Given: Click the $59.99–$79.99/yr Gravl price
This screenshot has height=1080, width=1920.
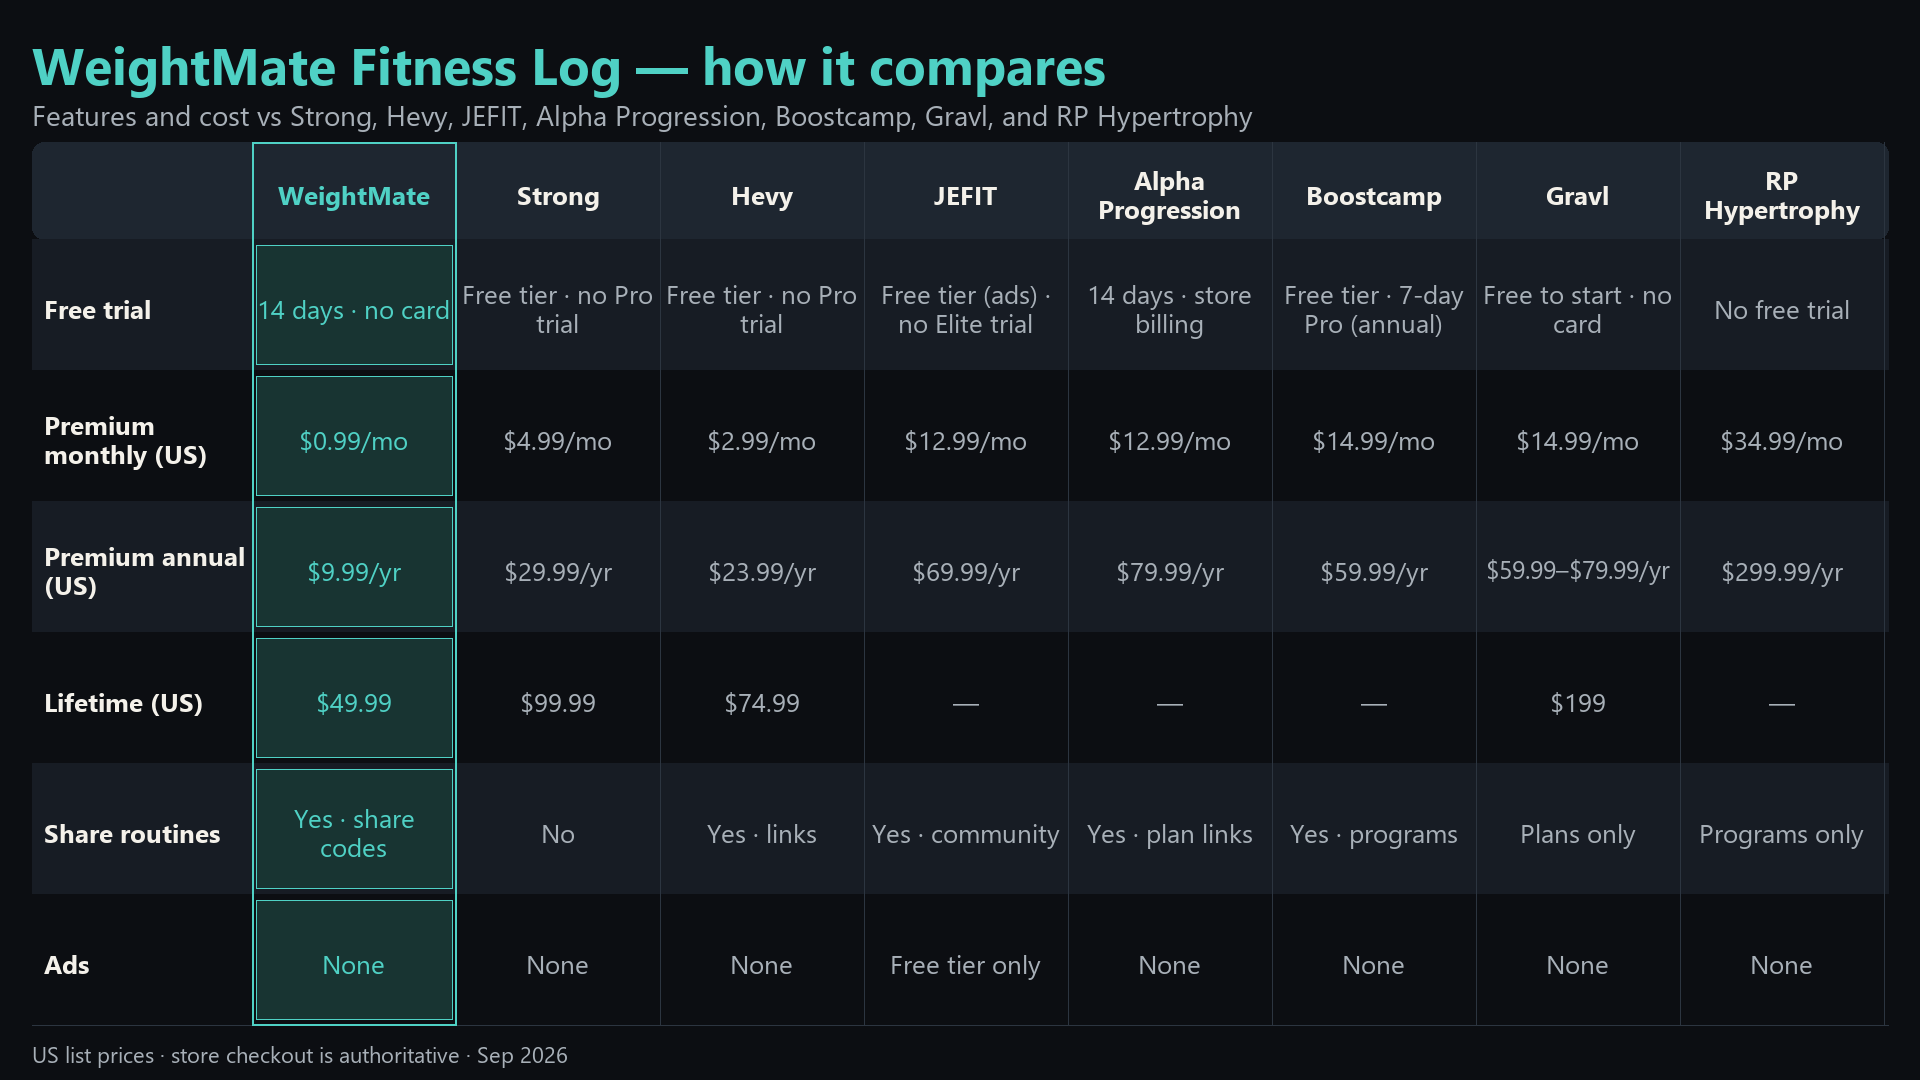Looking at the screenshot, I should [1578, 571].
